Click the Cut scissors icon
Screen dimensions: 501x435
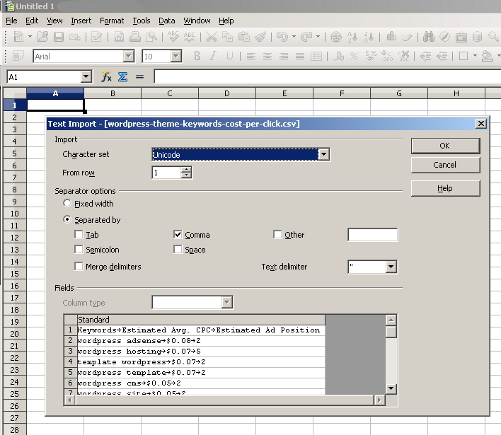[x=211, y=37]
